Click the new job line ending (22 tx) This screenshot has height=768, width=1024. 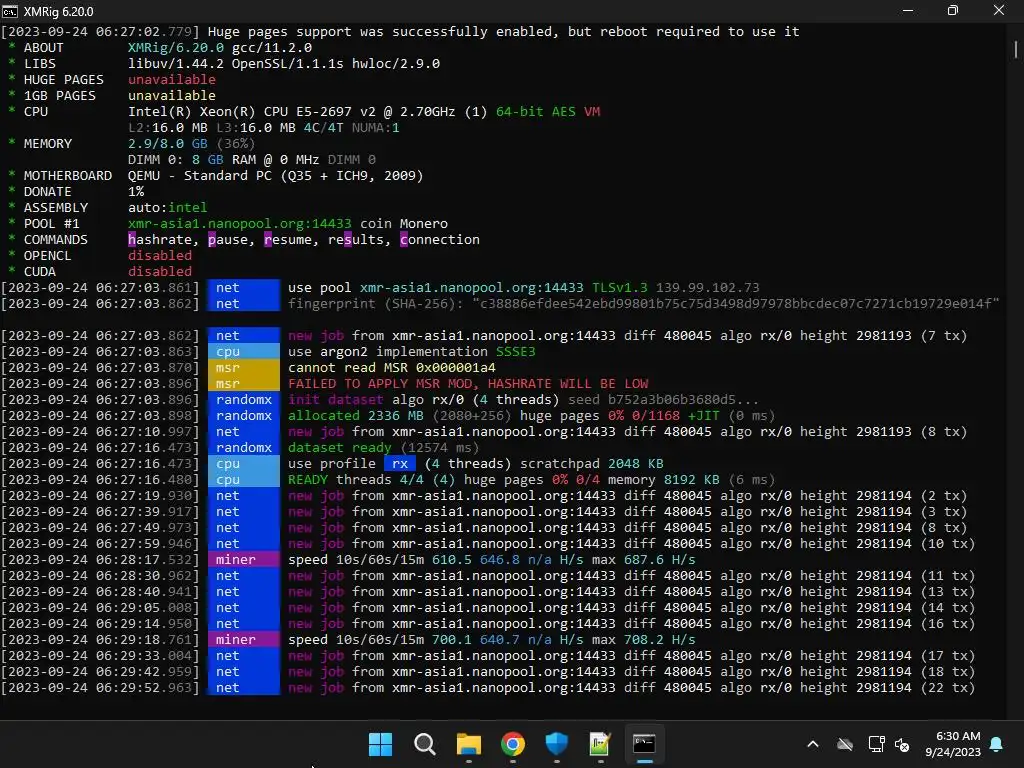pos(632,688)
